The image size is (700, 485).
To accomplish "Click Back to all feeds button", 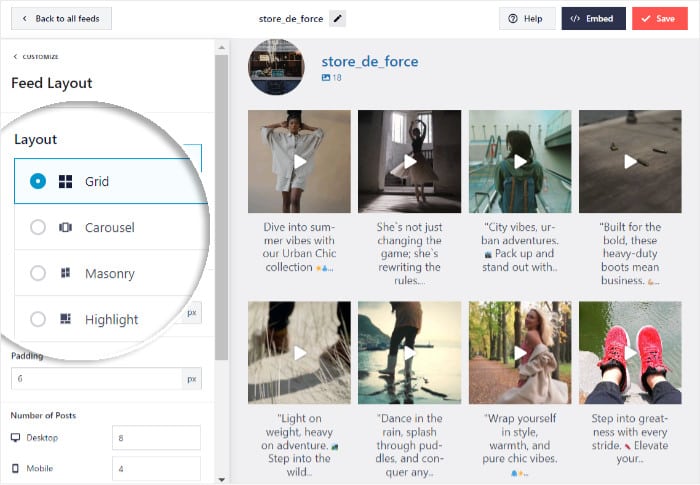I will click(x=62, y=19).
